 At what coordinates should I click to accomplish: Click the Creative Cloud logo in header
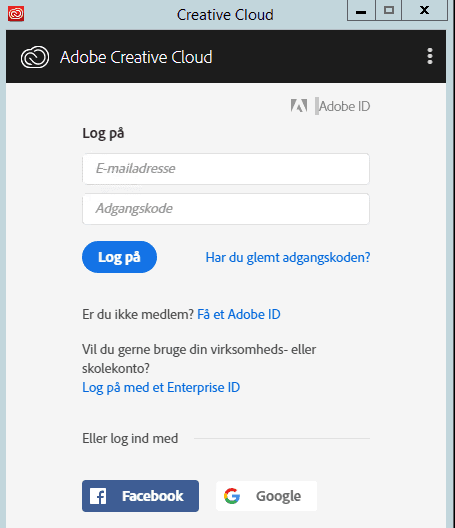tap(35, 57)
